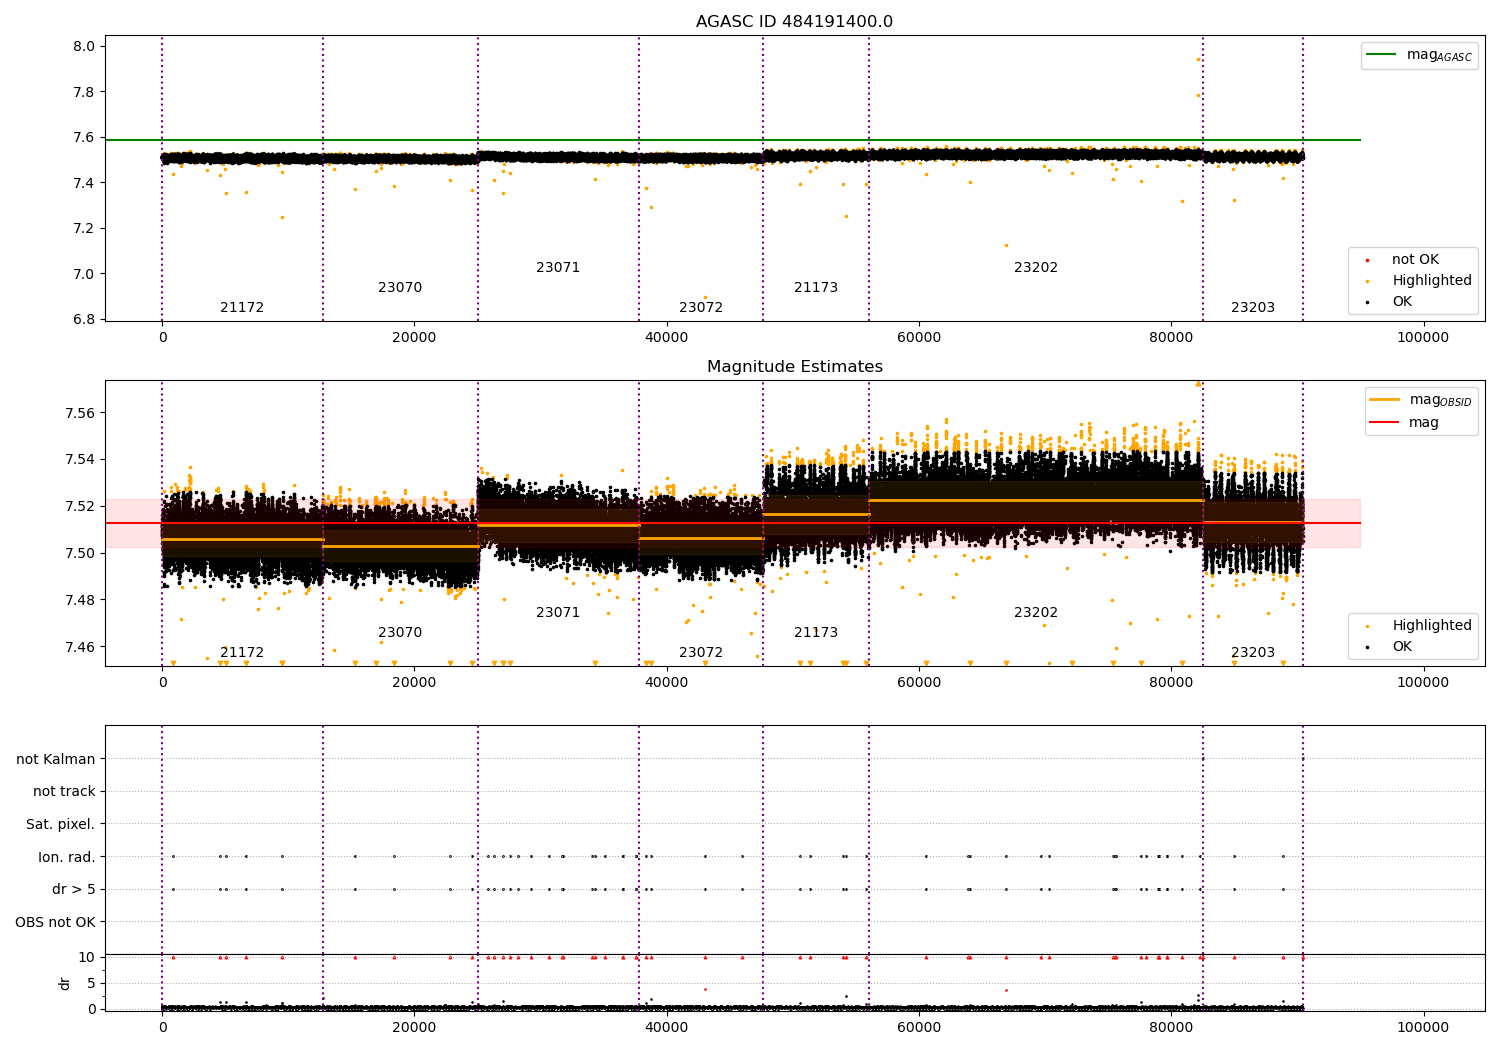Viewport: 1500px width, 1050px height.
Task: Click the '10' tick on the dr axis
Action: coord(87,957)
